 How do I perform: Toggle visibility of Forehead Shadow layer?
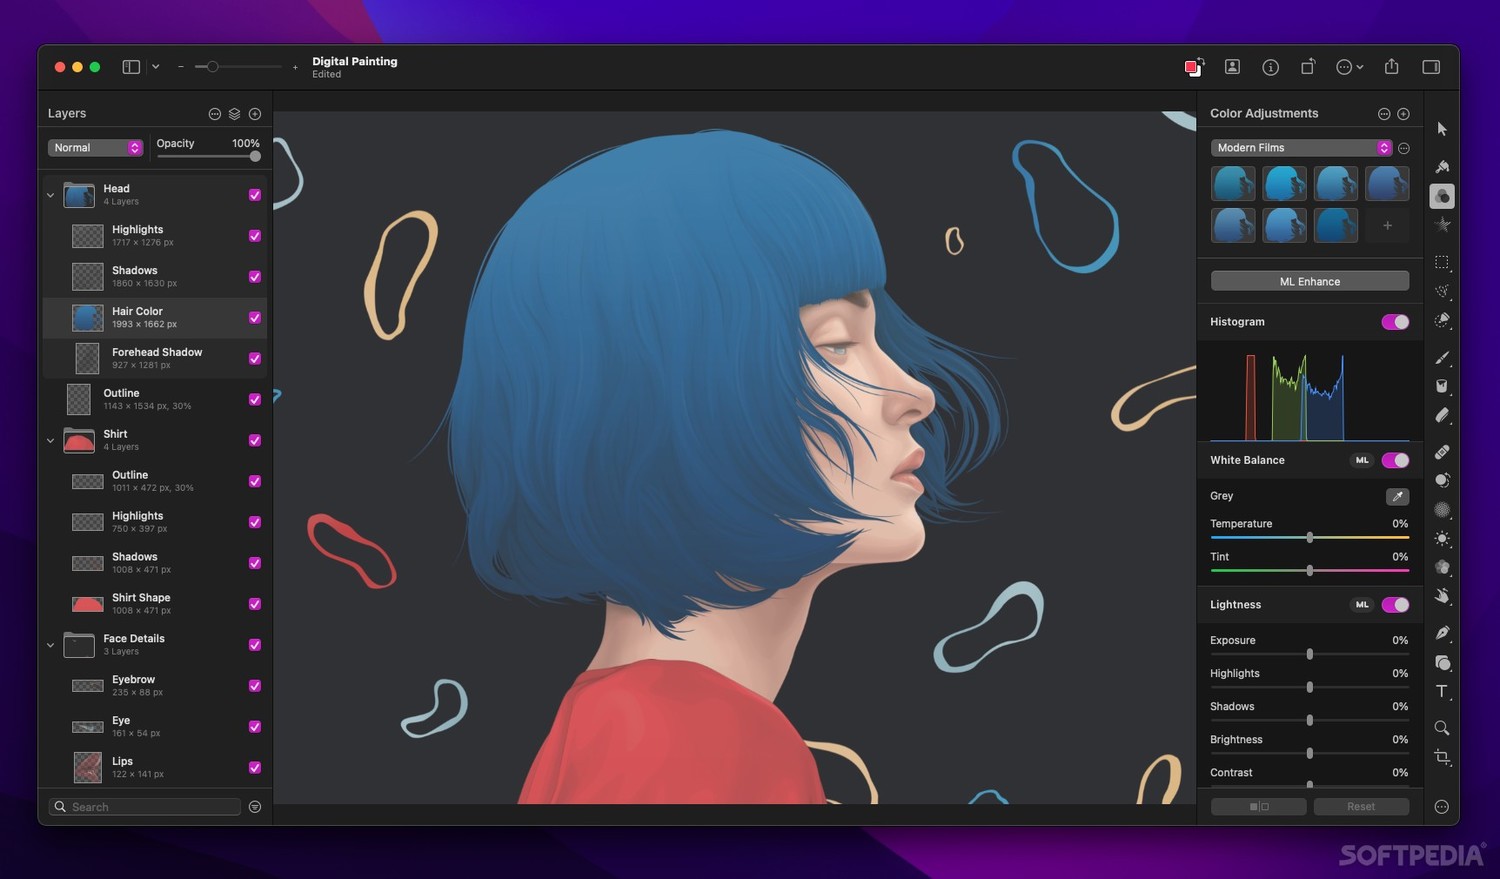click(255, 359)
